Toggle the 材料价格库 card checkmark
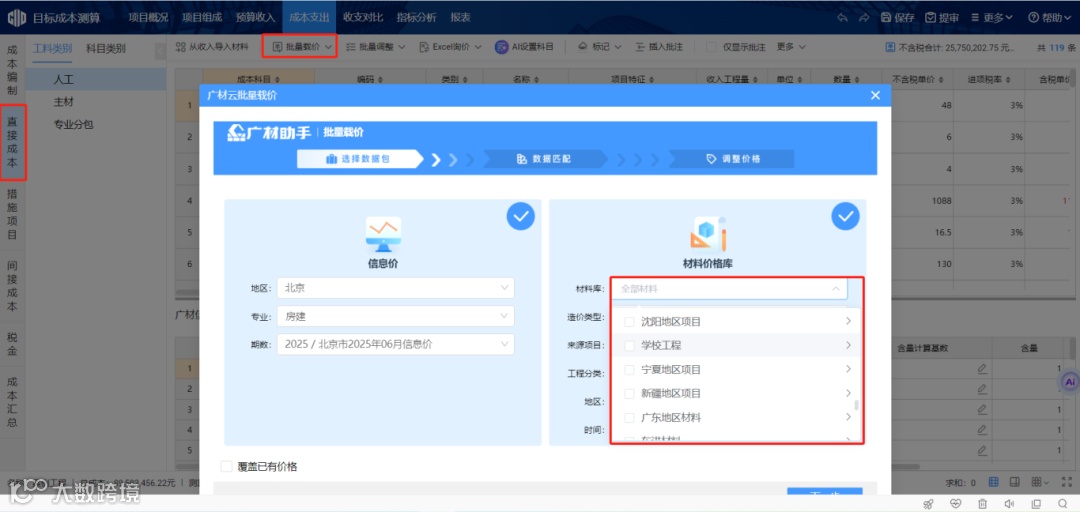 pos(845,216)
